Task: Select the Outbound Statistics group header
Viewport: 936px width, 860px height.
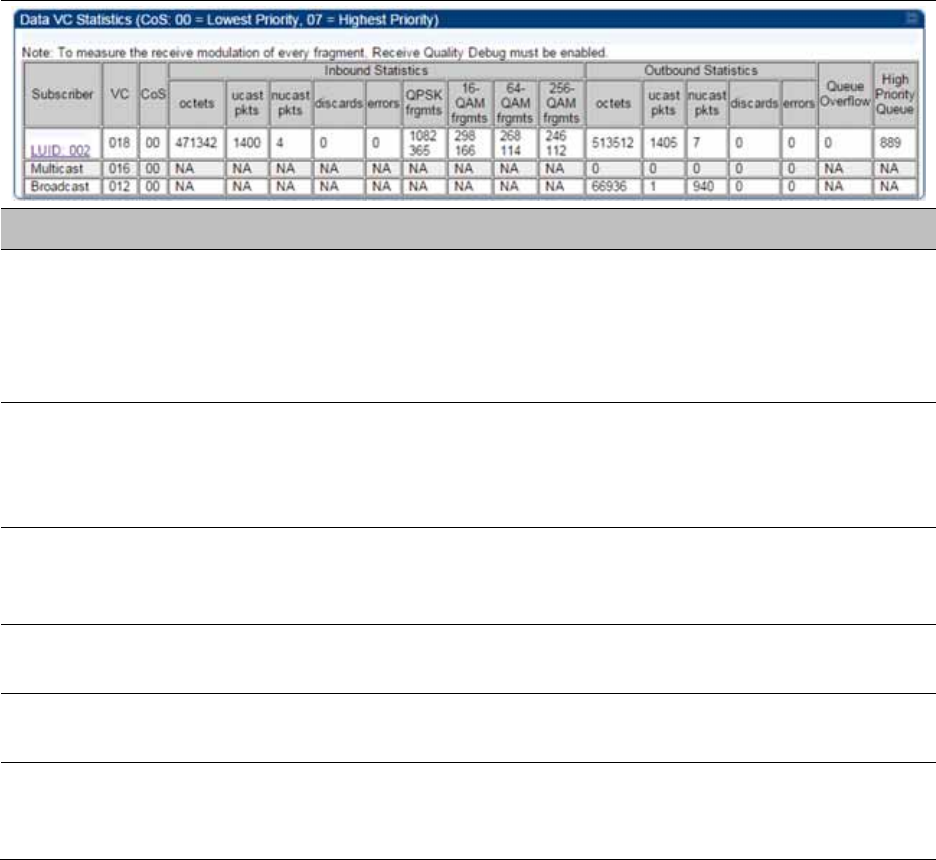Action: [x=701, y=70]
